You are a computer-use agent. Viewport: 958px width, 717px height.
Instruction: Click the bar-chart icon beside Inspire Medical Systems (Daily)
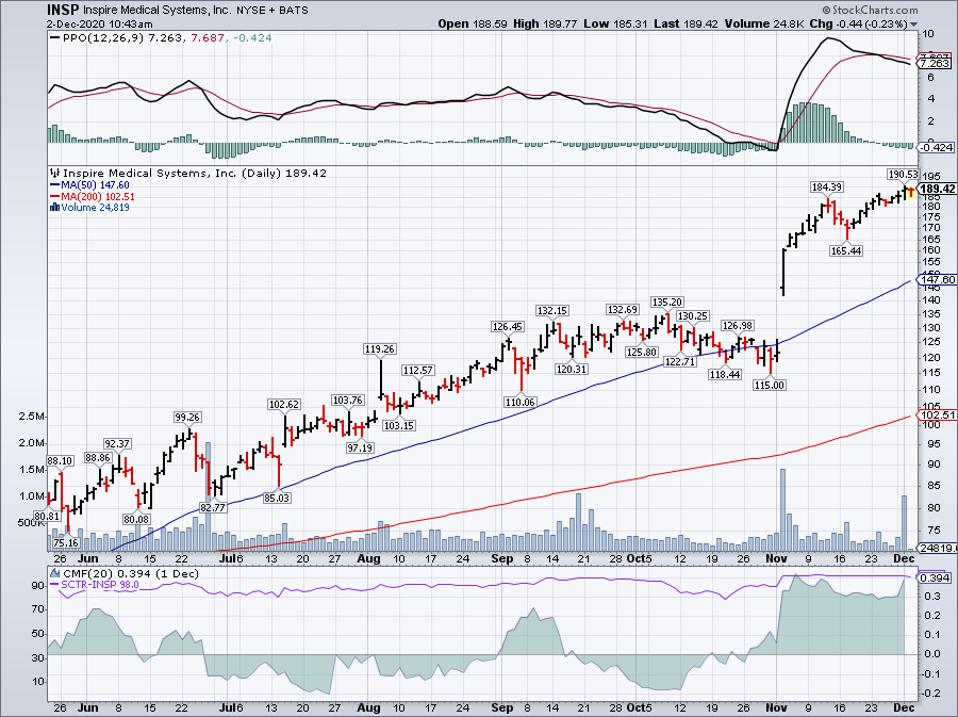pyautogui.click(x=55, y=173)
